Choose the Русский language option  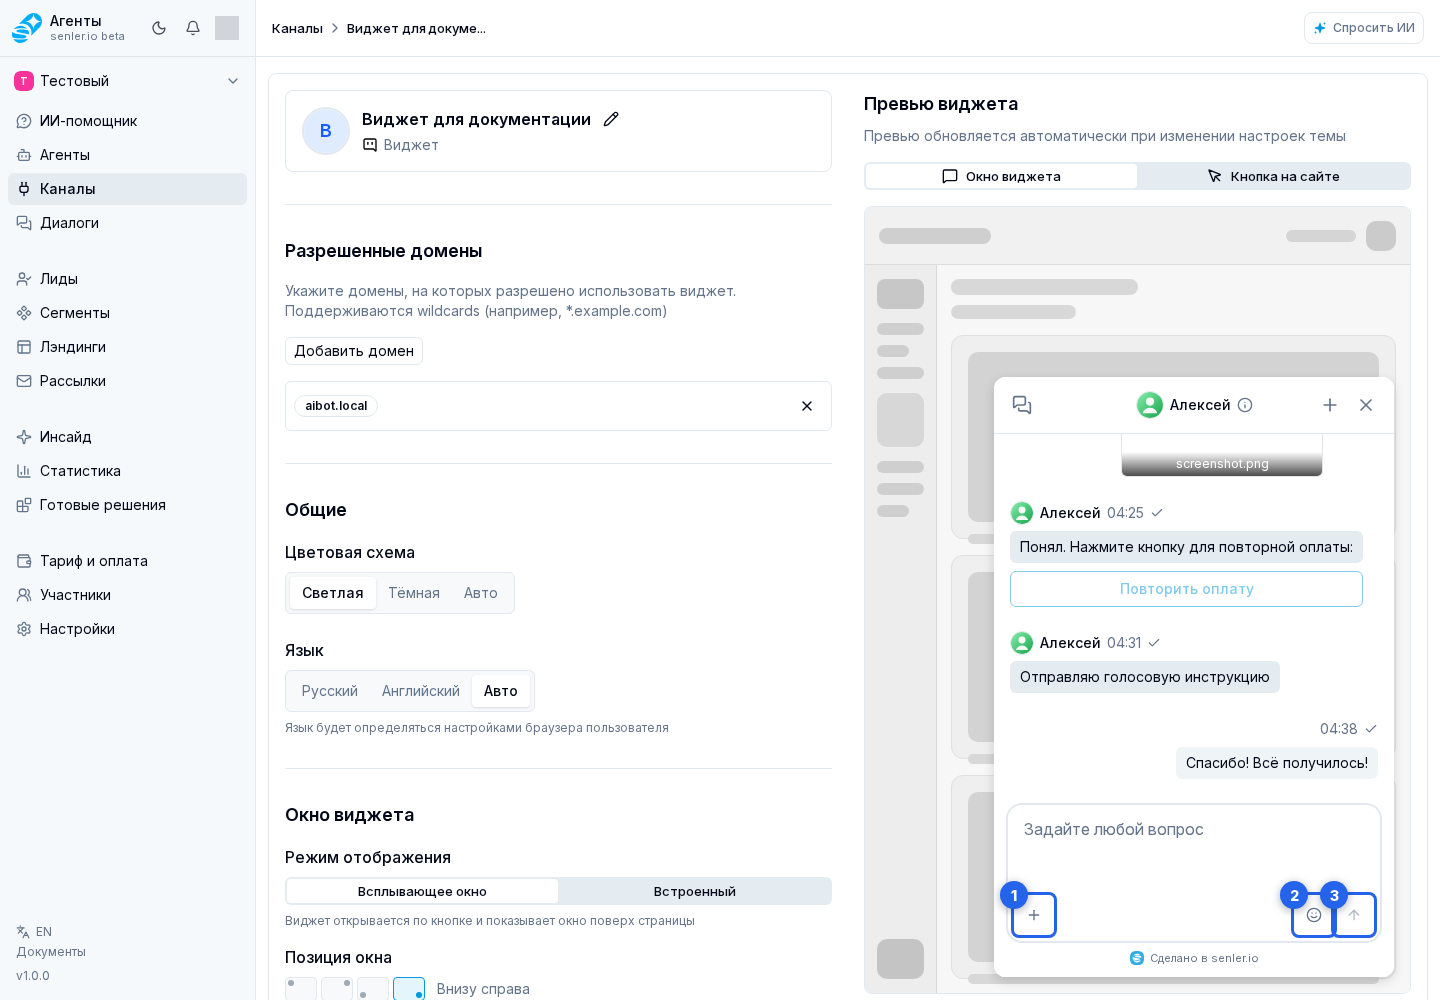pos(330,691)
